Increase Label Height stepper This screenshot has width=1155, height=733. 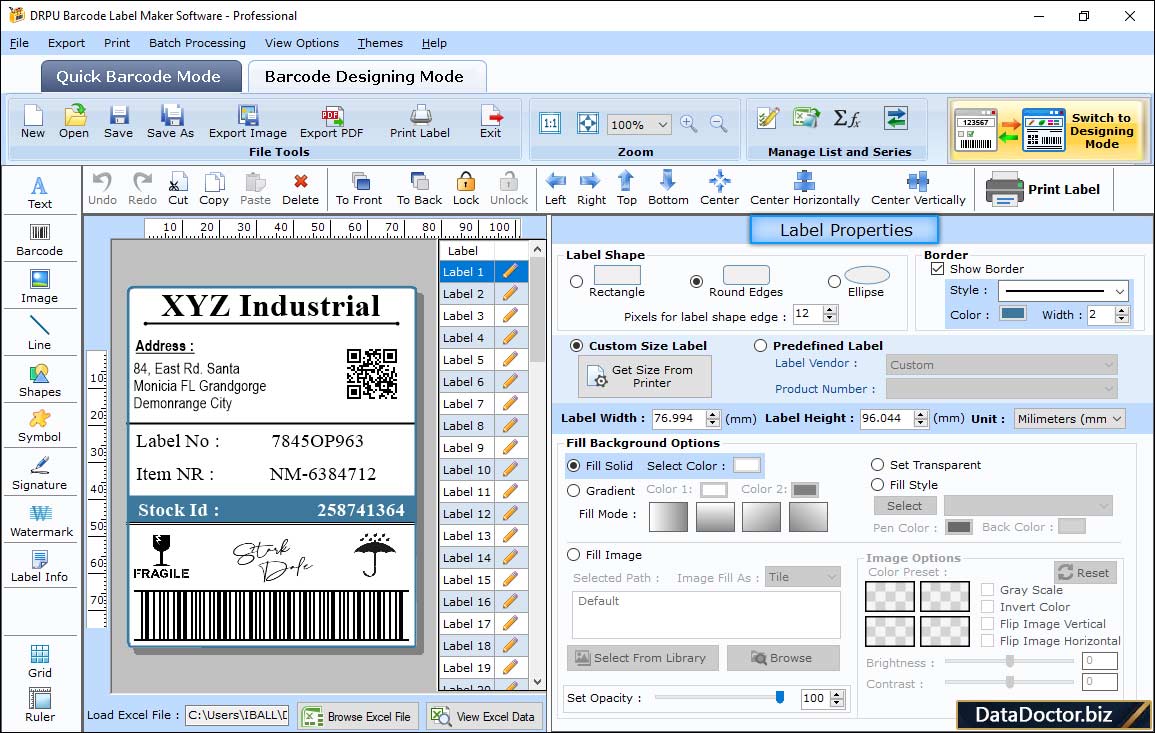click(x=921, y=414)
